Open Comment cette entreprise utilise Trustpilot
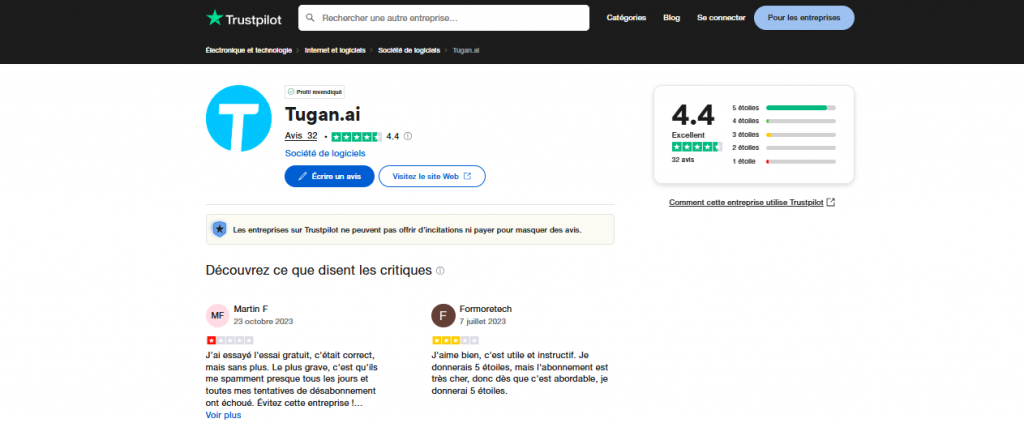 click(746, 202)
